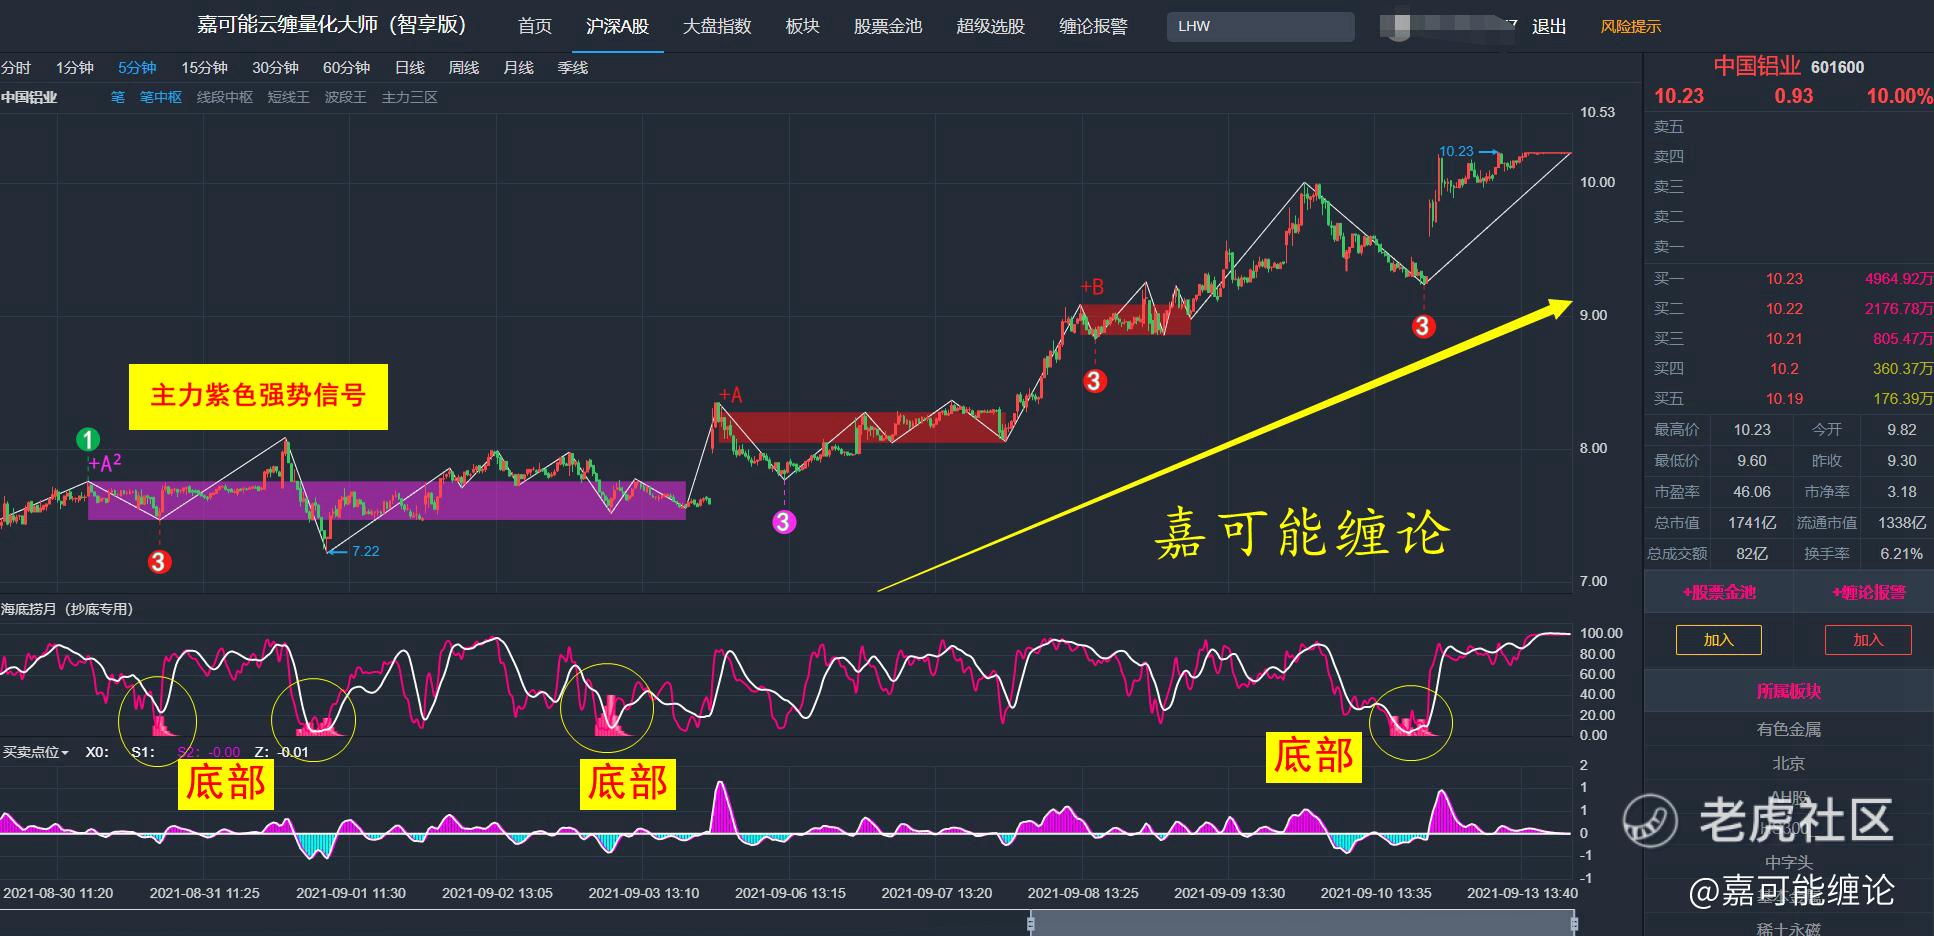Open the 大盘指数 tab
Screen dimensions: 1934x936
[717, 26]
